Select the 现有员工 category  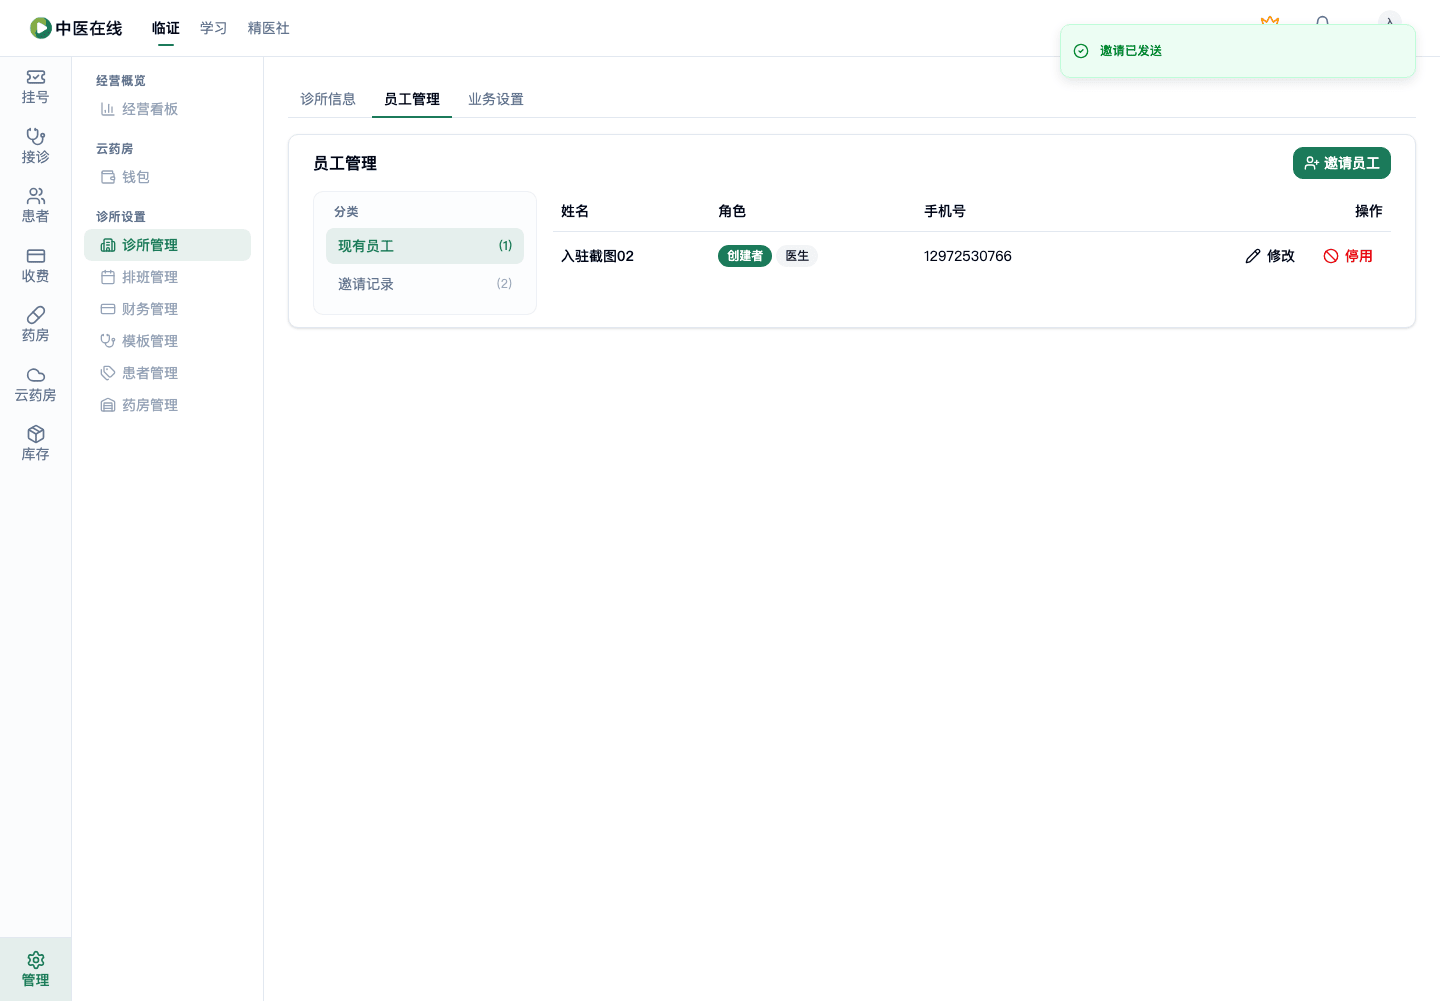pos(425,246)
